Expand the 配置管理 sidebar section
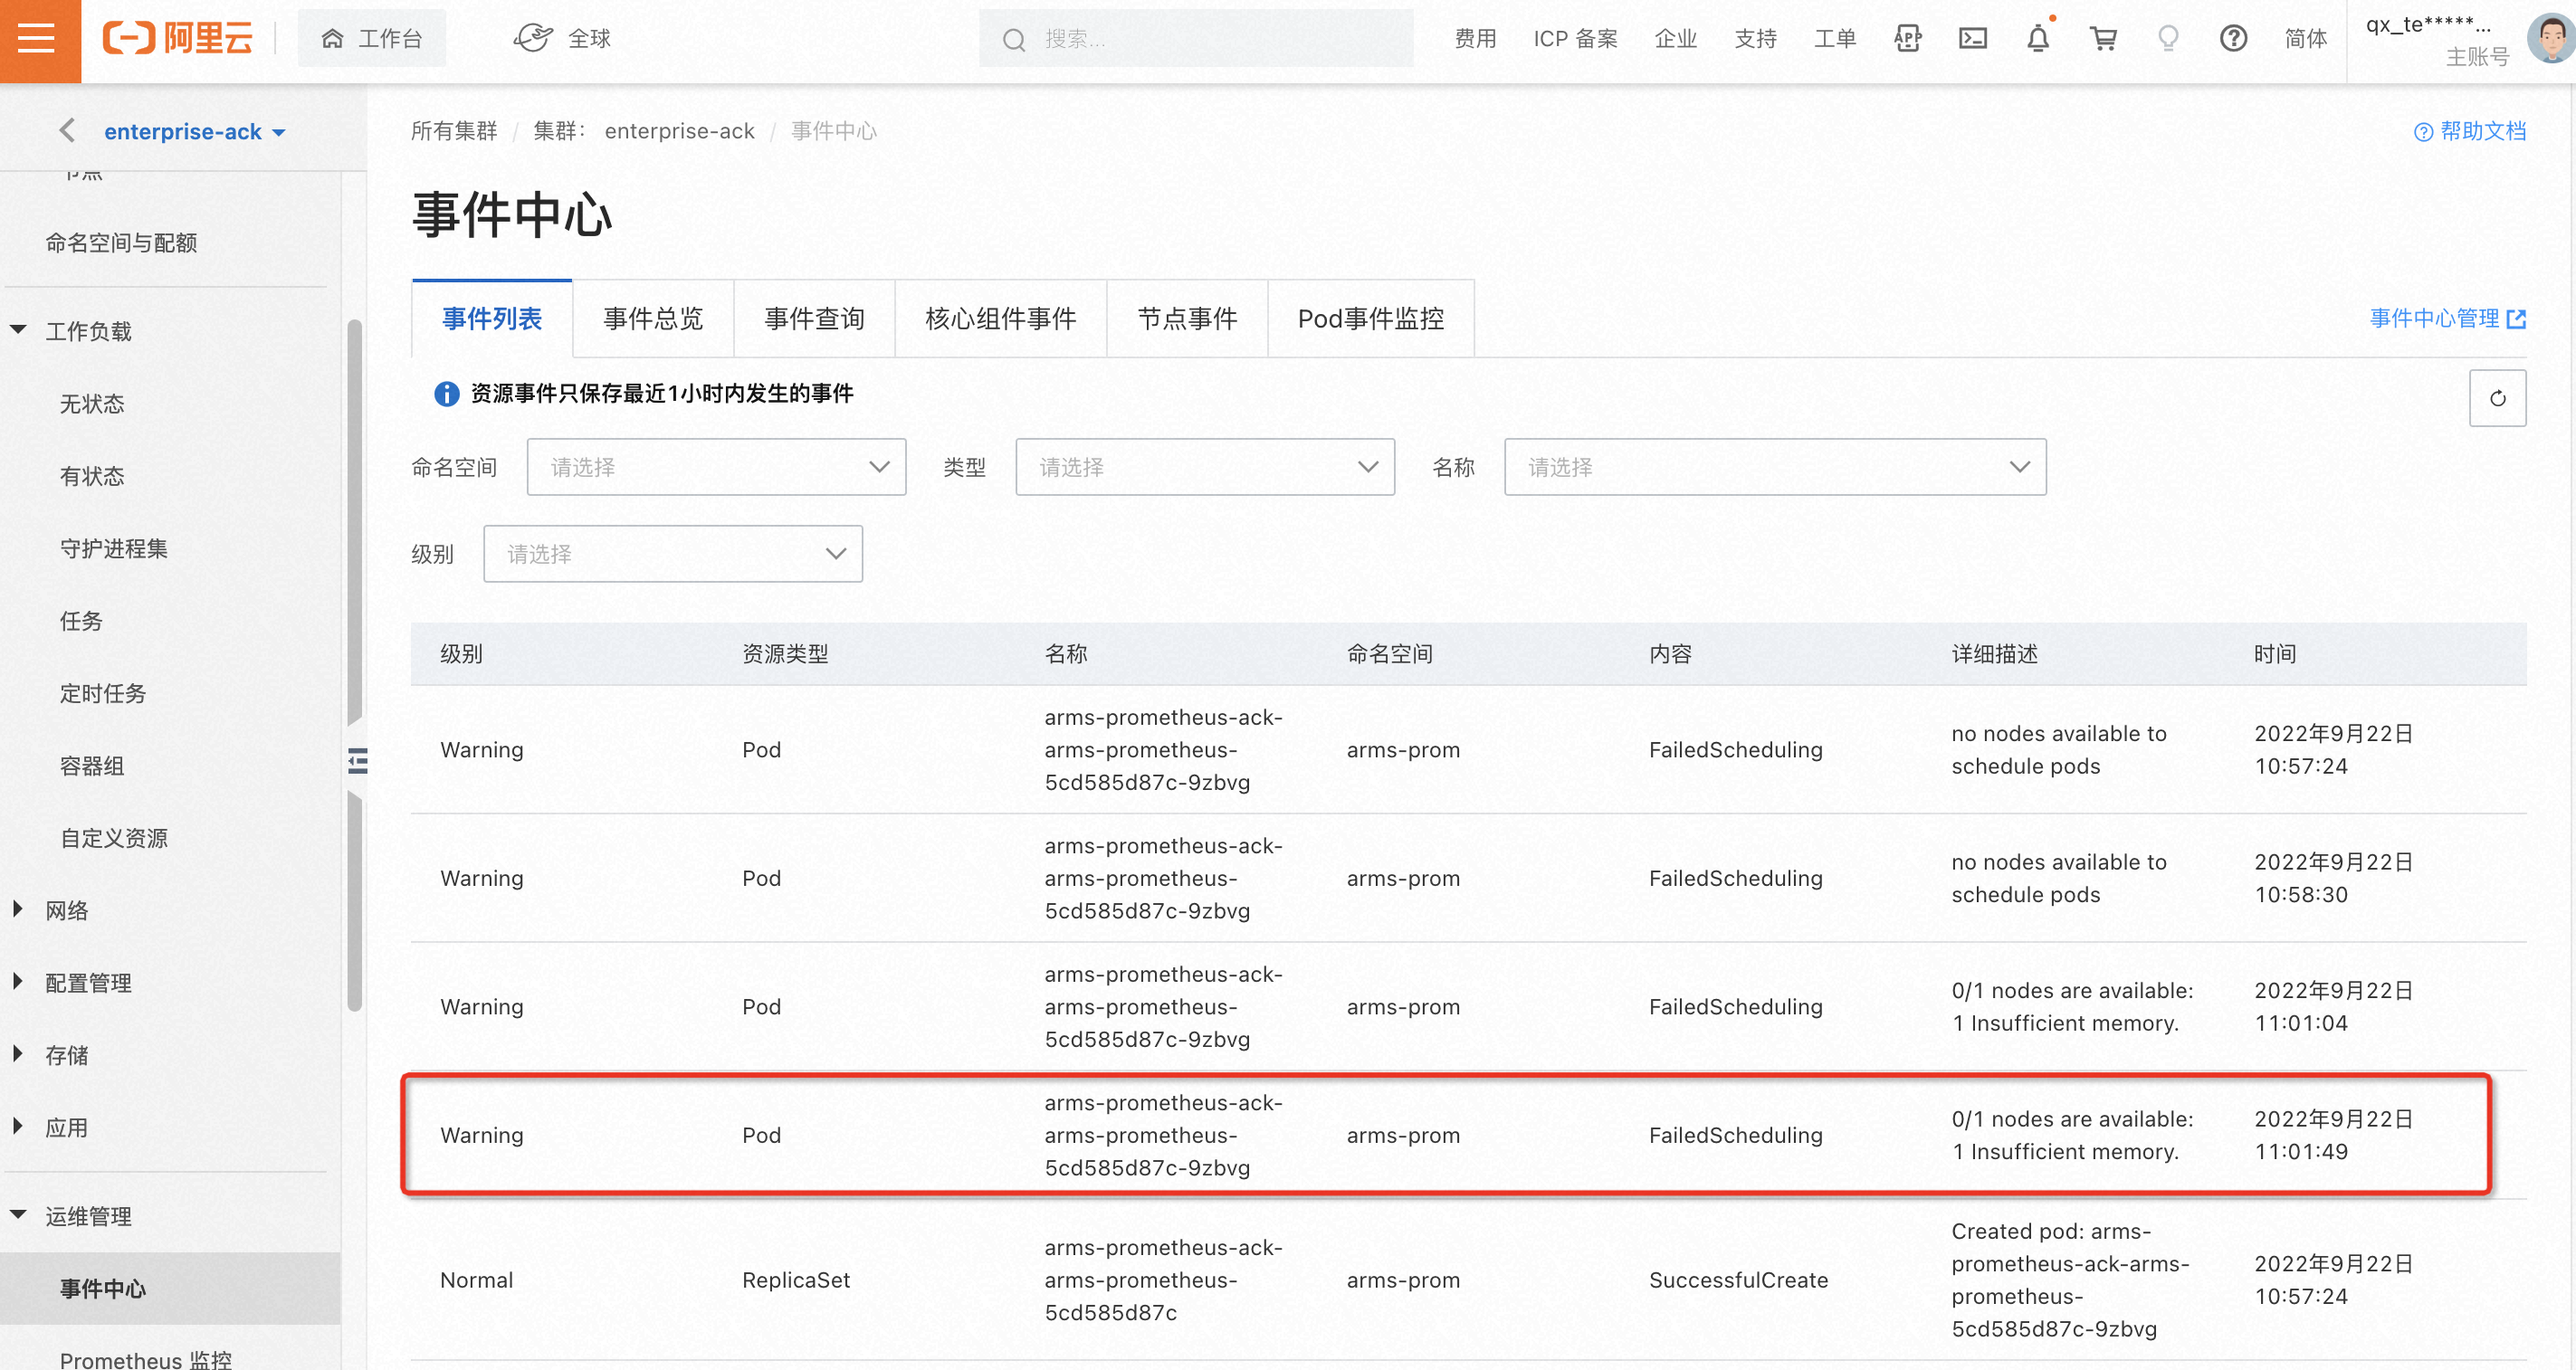 [x=18, y=982]
